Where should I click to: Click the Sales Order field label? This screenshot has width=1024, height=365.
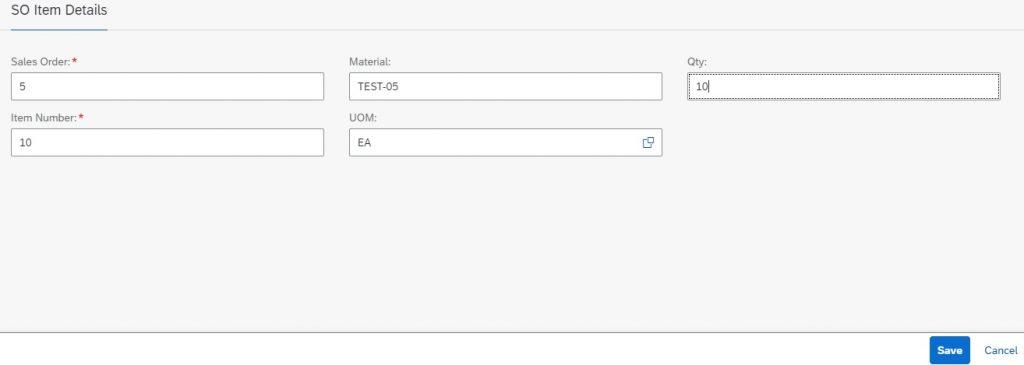click(x=40, y=61)
